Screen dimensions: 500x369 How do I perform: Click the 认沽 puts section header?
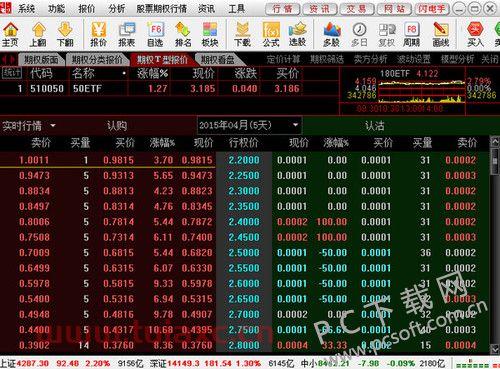pos(375,126)
